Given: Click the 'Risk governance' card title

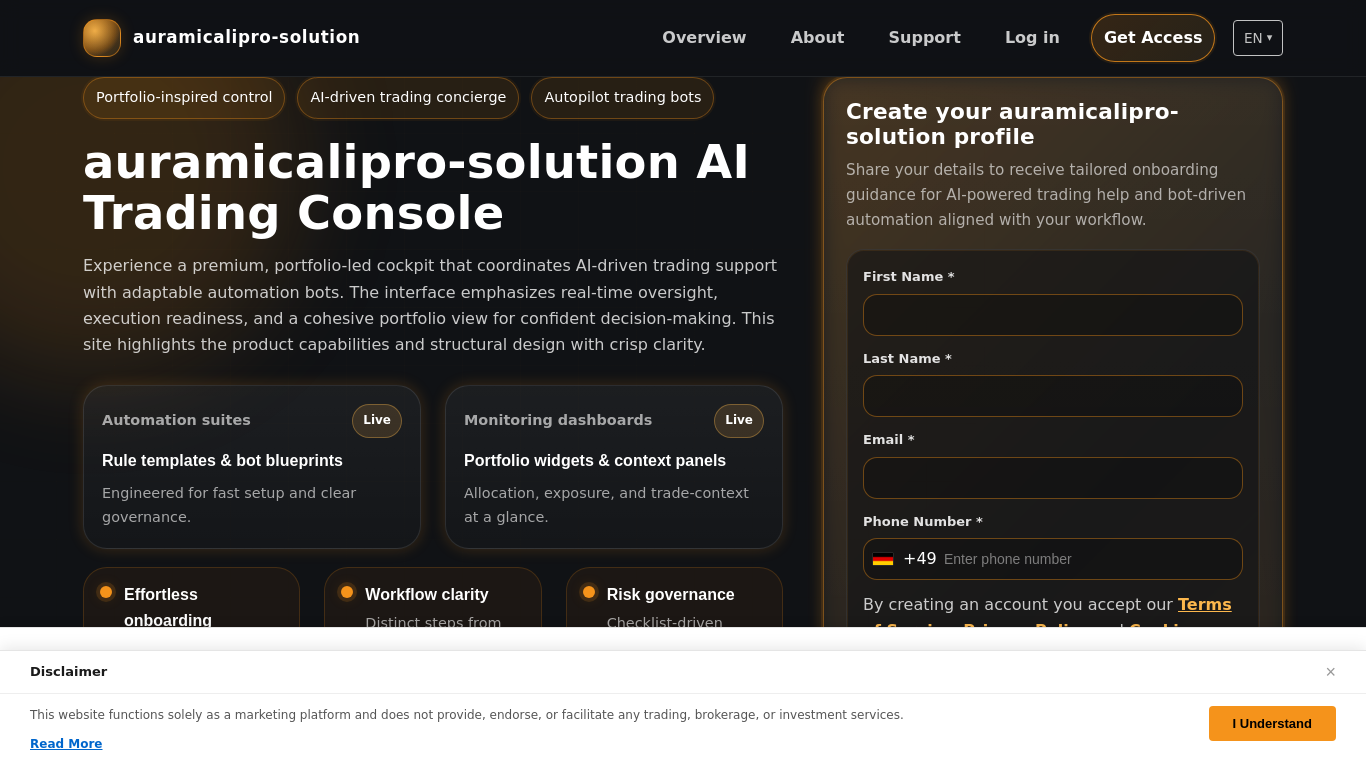Looking at the screenshot, I should tap(671, 595).
